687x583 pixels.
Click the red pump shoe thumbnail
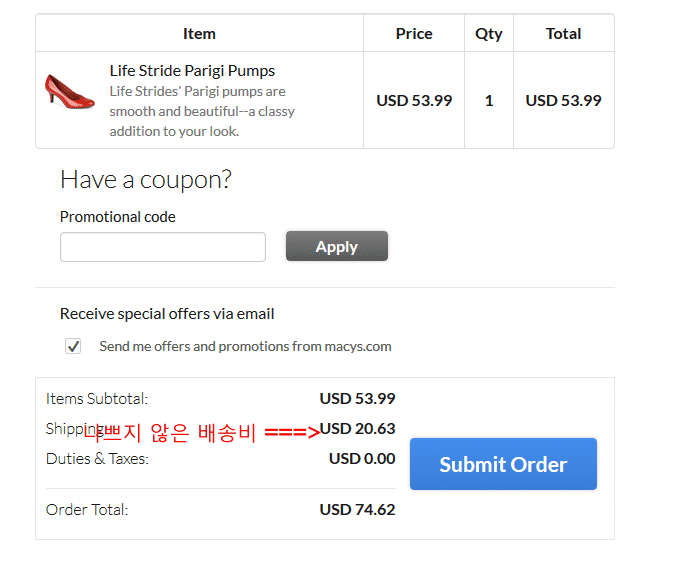[x=68, y=91]
